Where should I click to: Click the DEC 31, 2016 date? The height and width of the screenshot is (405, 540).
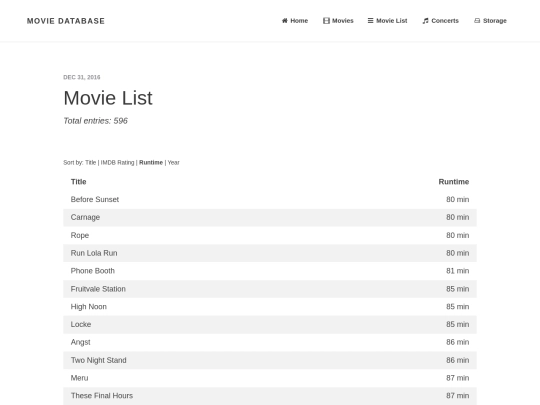pos(82,77)
